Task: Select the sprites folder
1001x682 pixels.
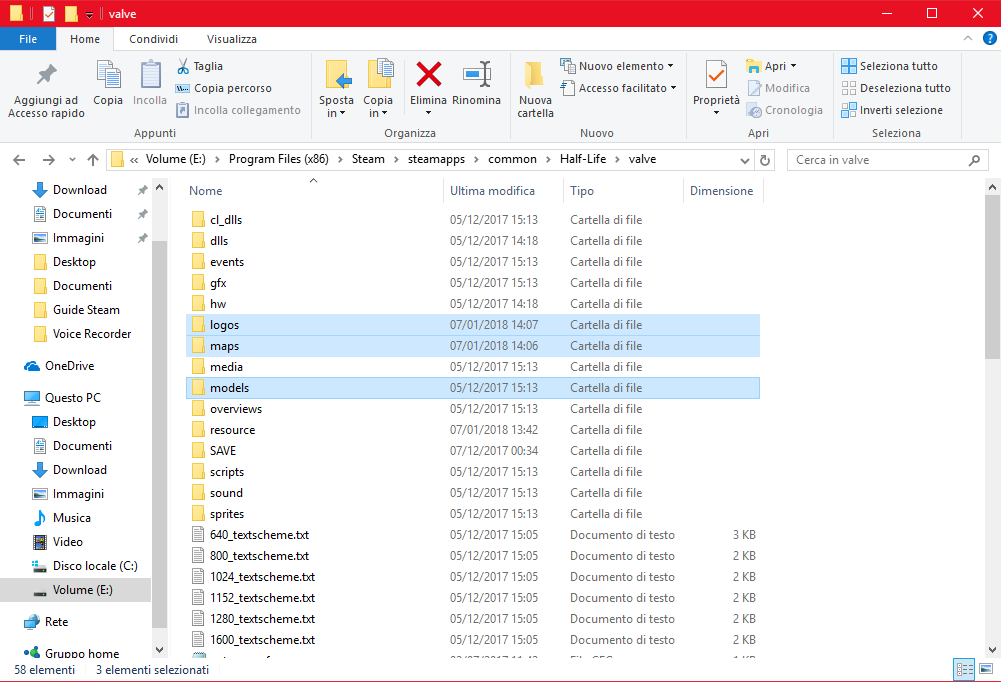Action: point(472,514)
